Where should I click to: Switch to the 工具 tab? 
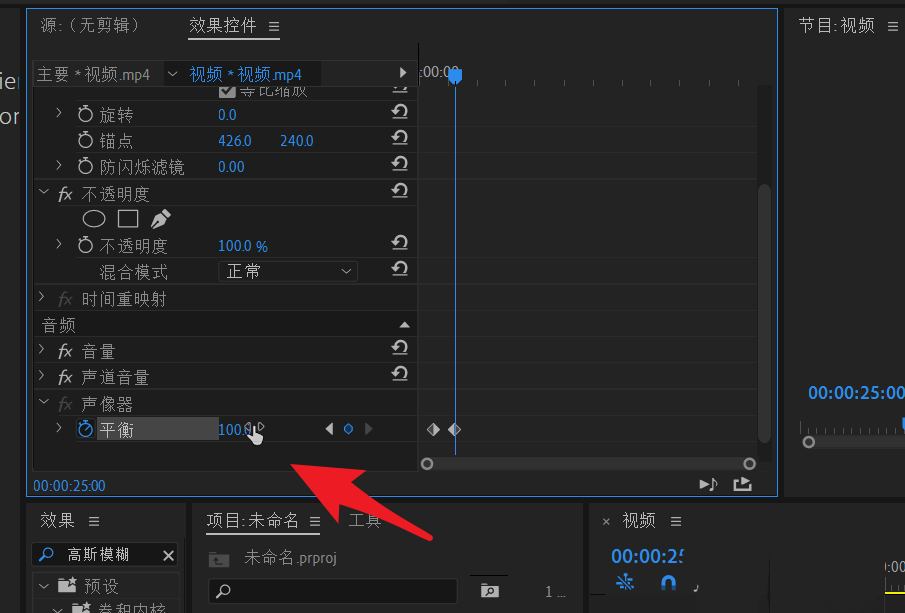click(x=364, y=520)
